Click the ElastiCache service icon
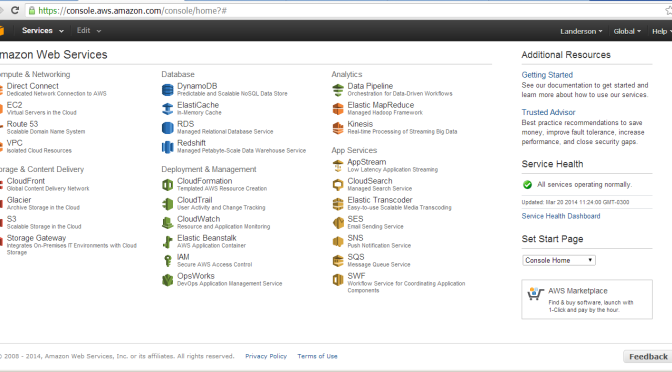This screenshot has width=672, height=372. pyautogui.click(x=168, y=109)
